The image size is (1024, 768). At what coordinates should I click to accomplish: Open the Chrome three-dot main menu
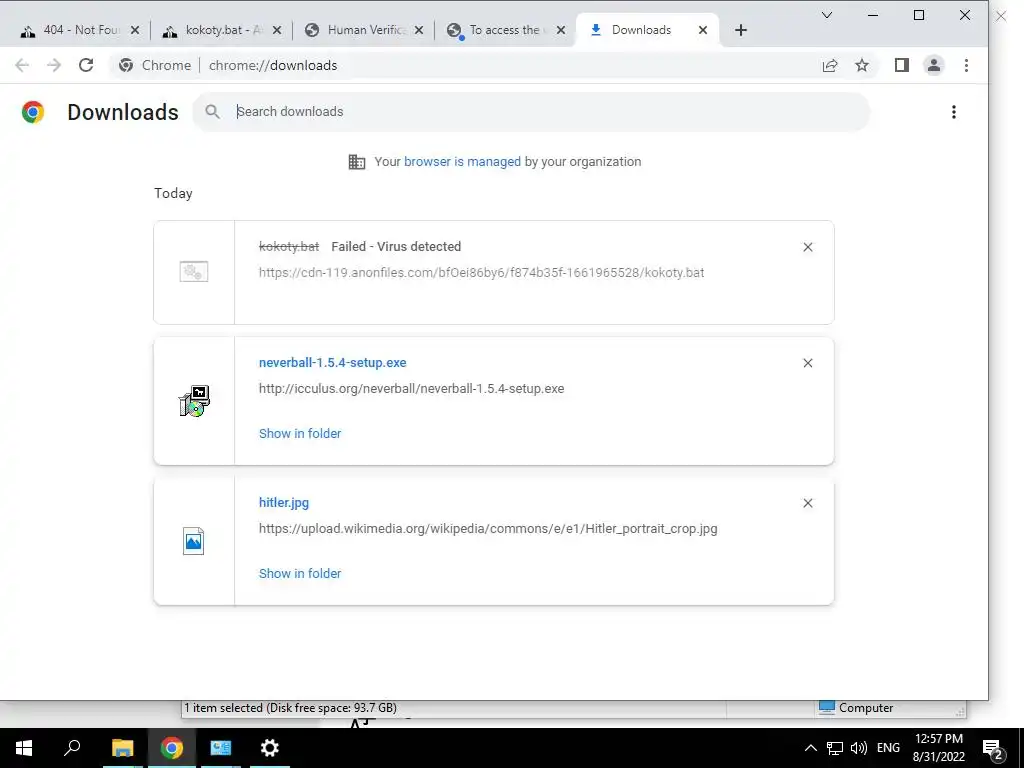[x=967, y=65]
